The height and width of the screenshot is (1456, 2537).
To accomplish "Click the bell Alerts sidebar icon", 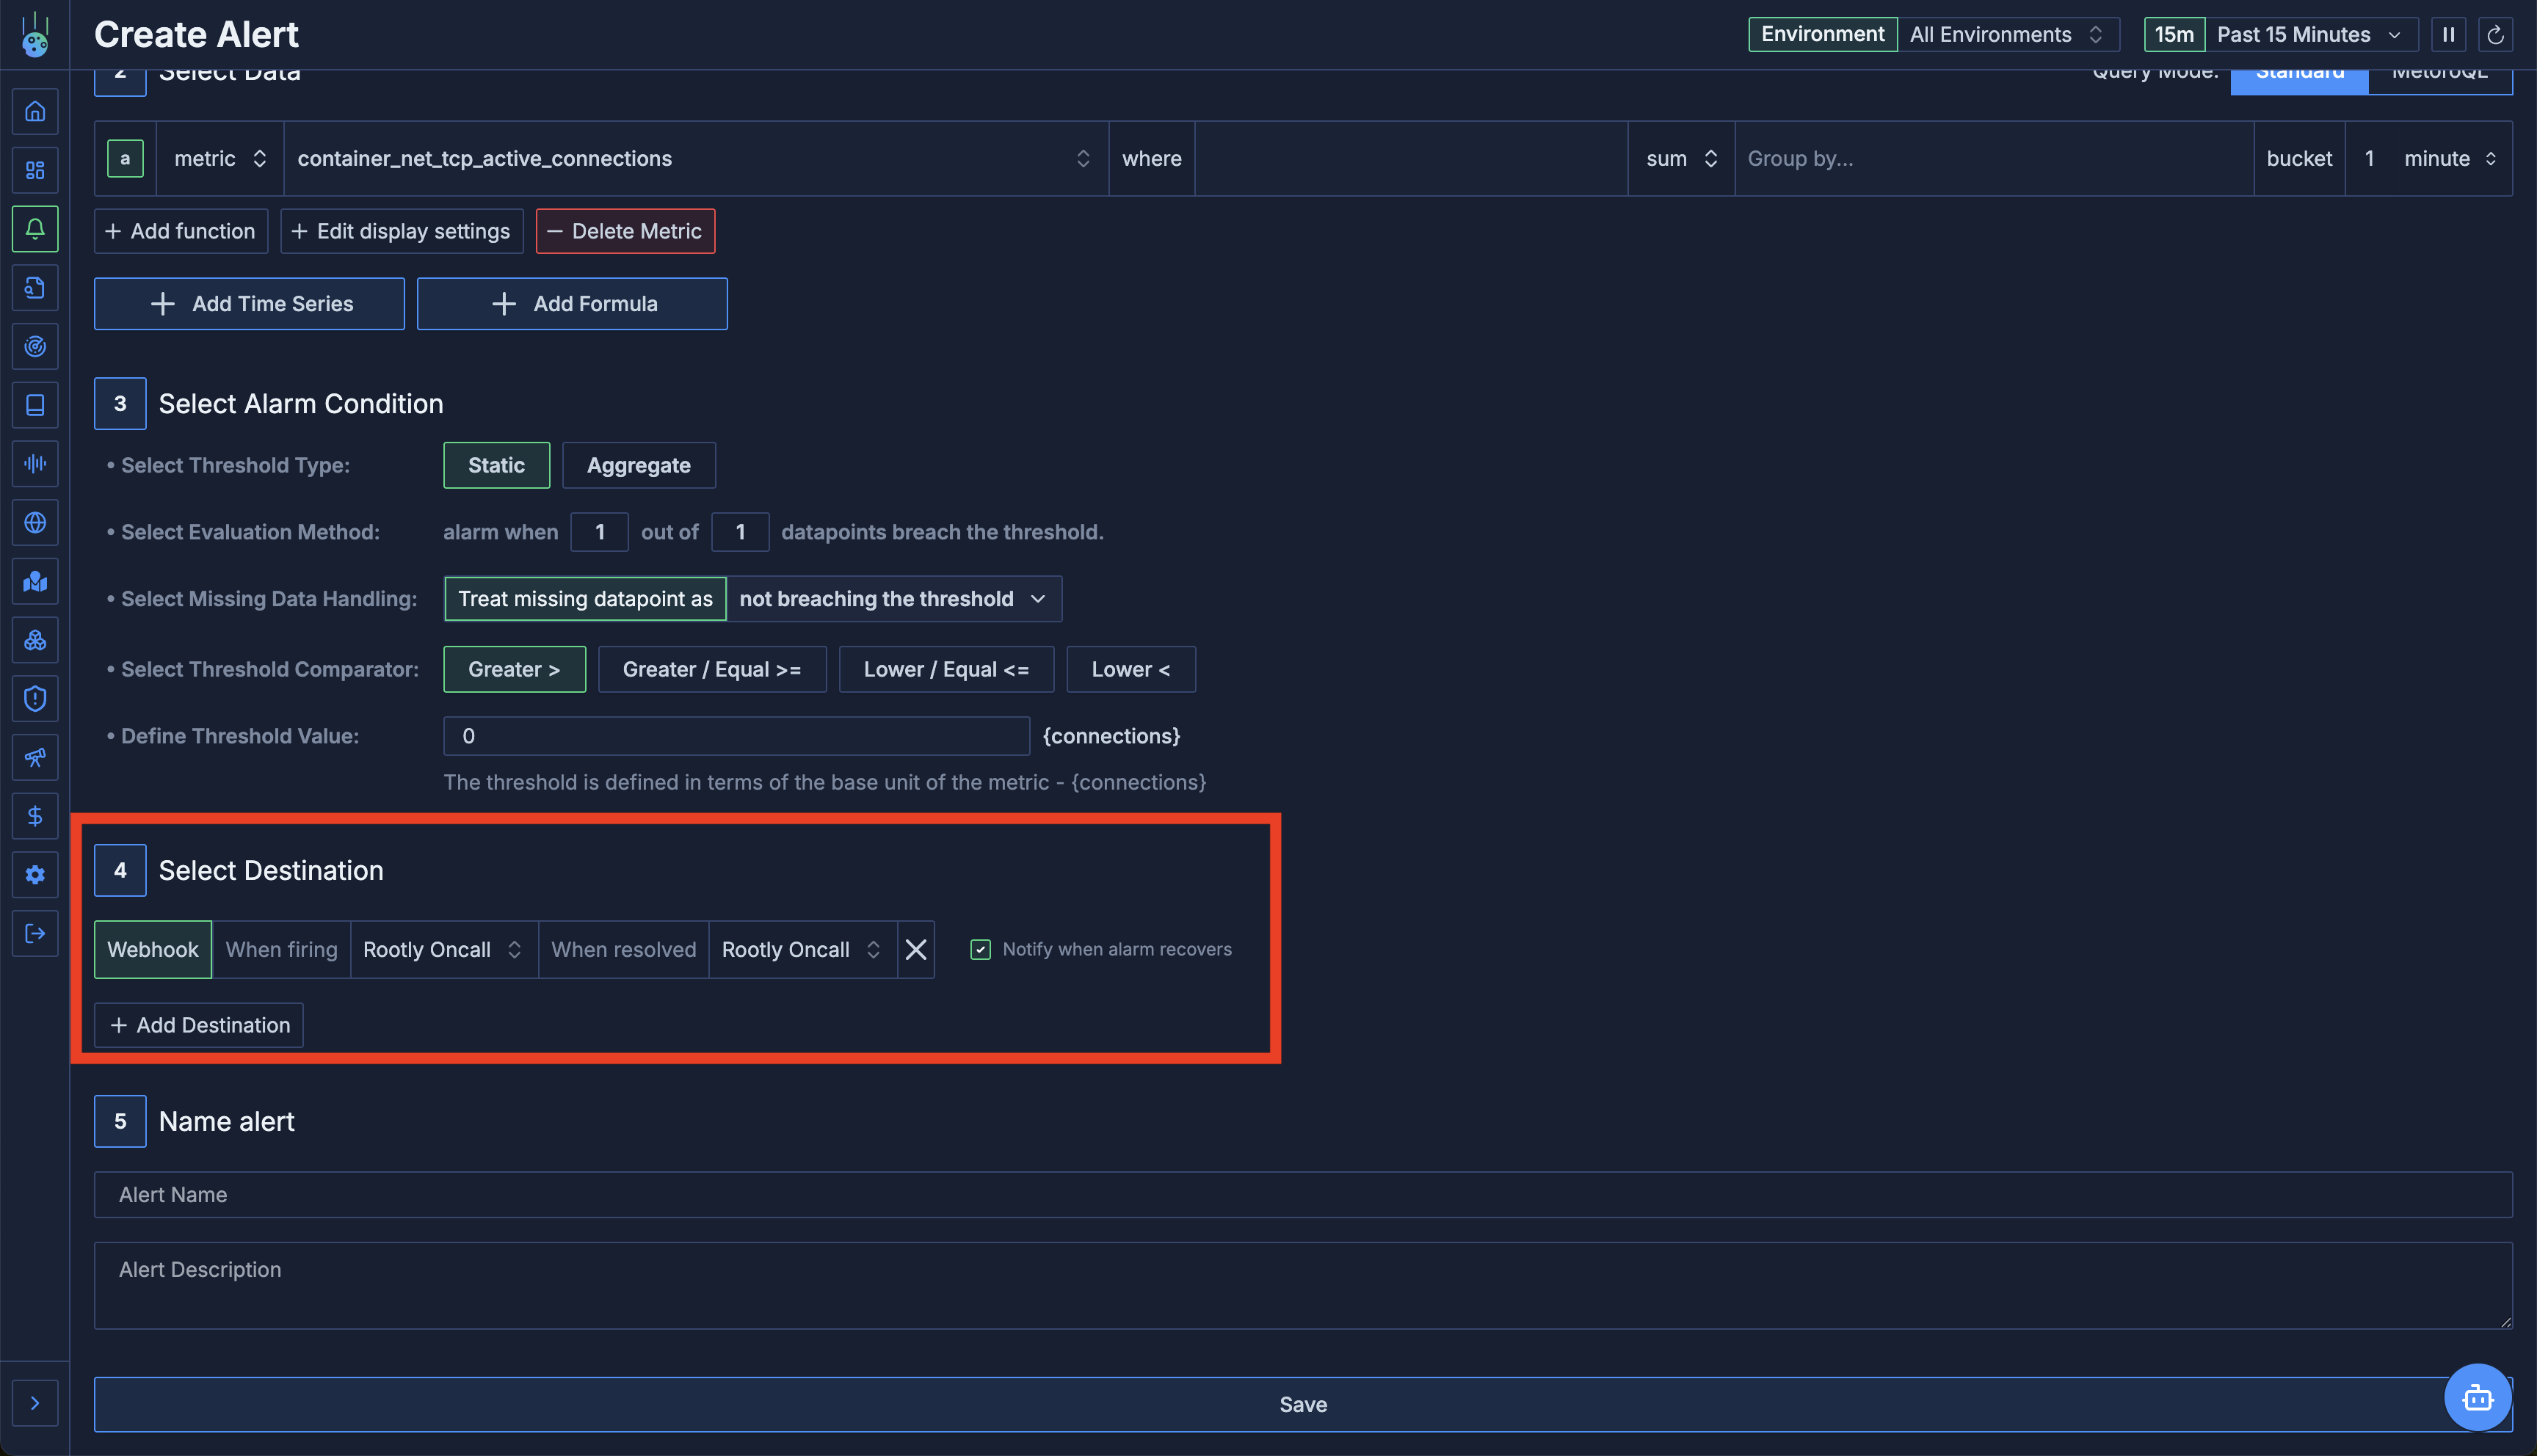I will [35, 229].
